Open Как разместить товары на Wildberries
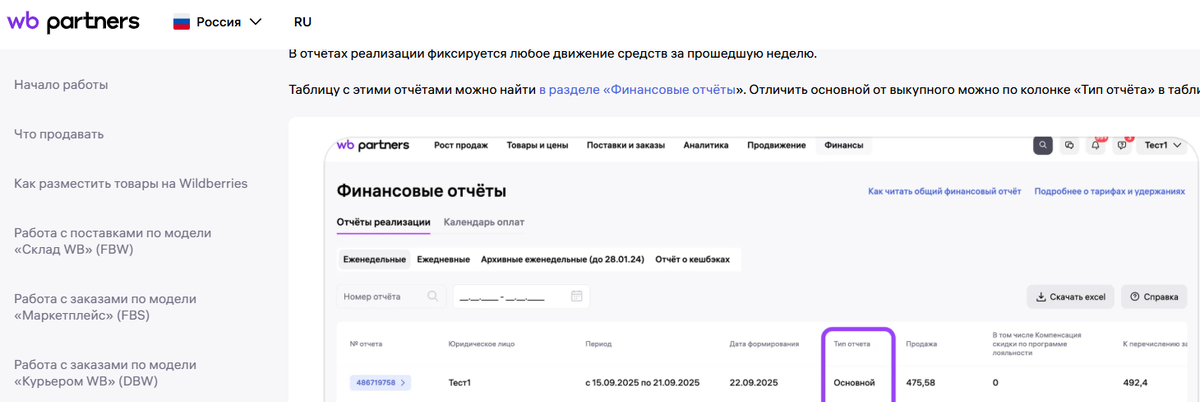Screen dimensions: 1200x402 (x=131, y=183)
